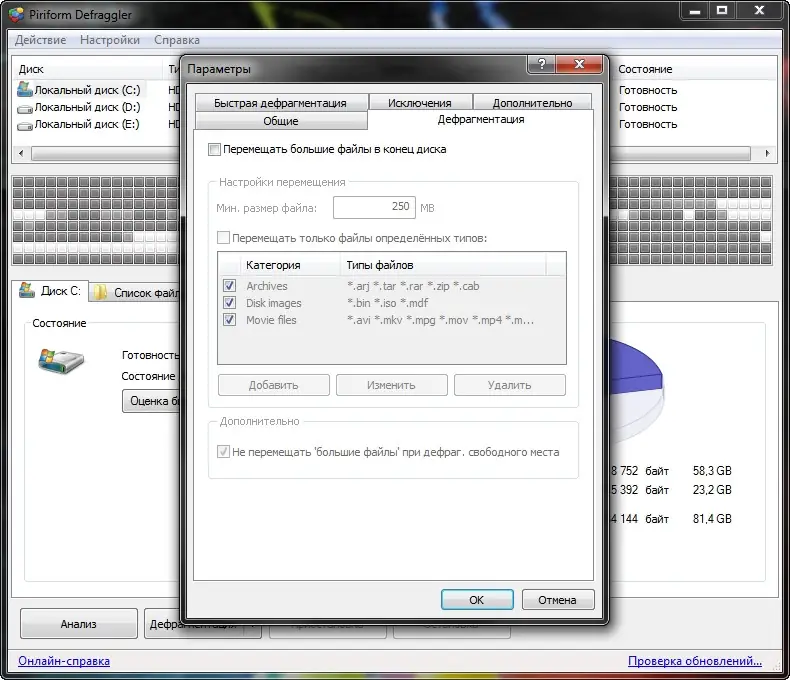Open the Настройки menu

[110, 40]
